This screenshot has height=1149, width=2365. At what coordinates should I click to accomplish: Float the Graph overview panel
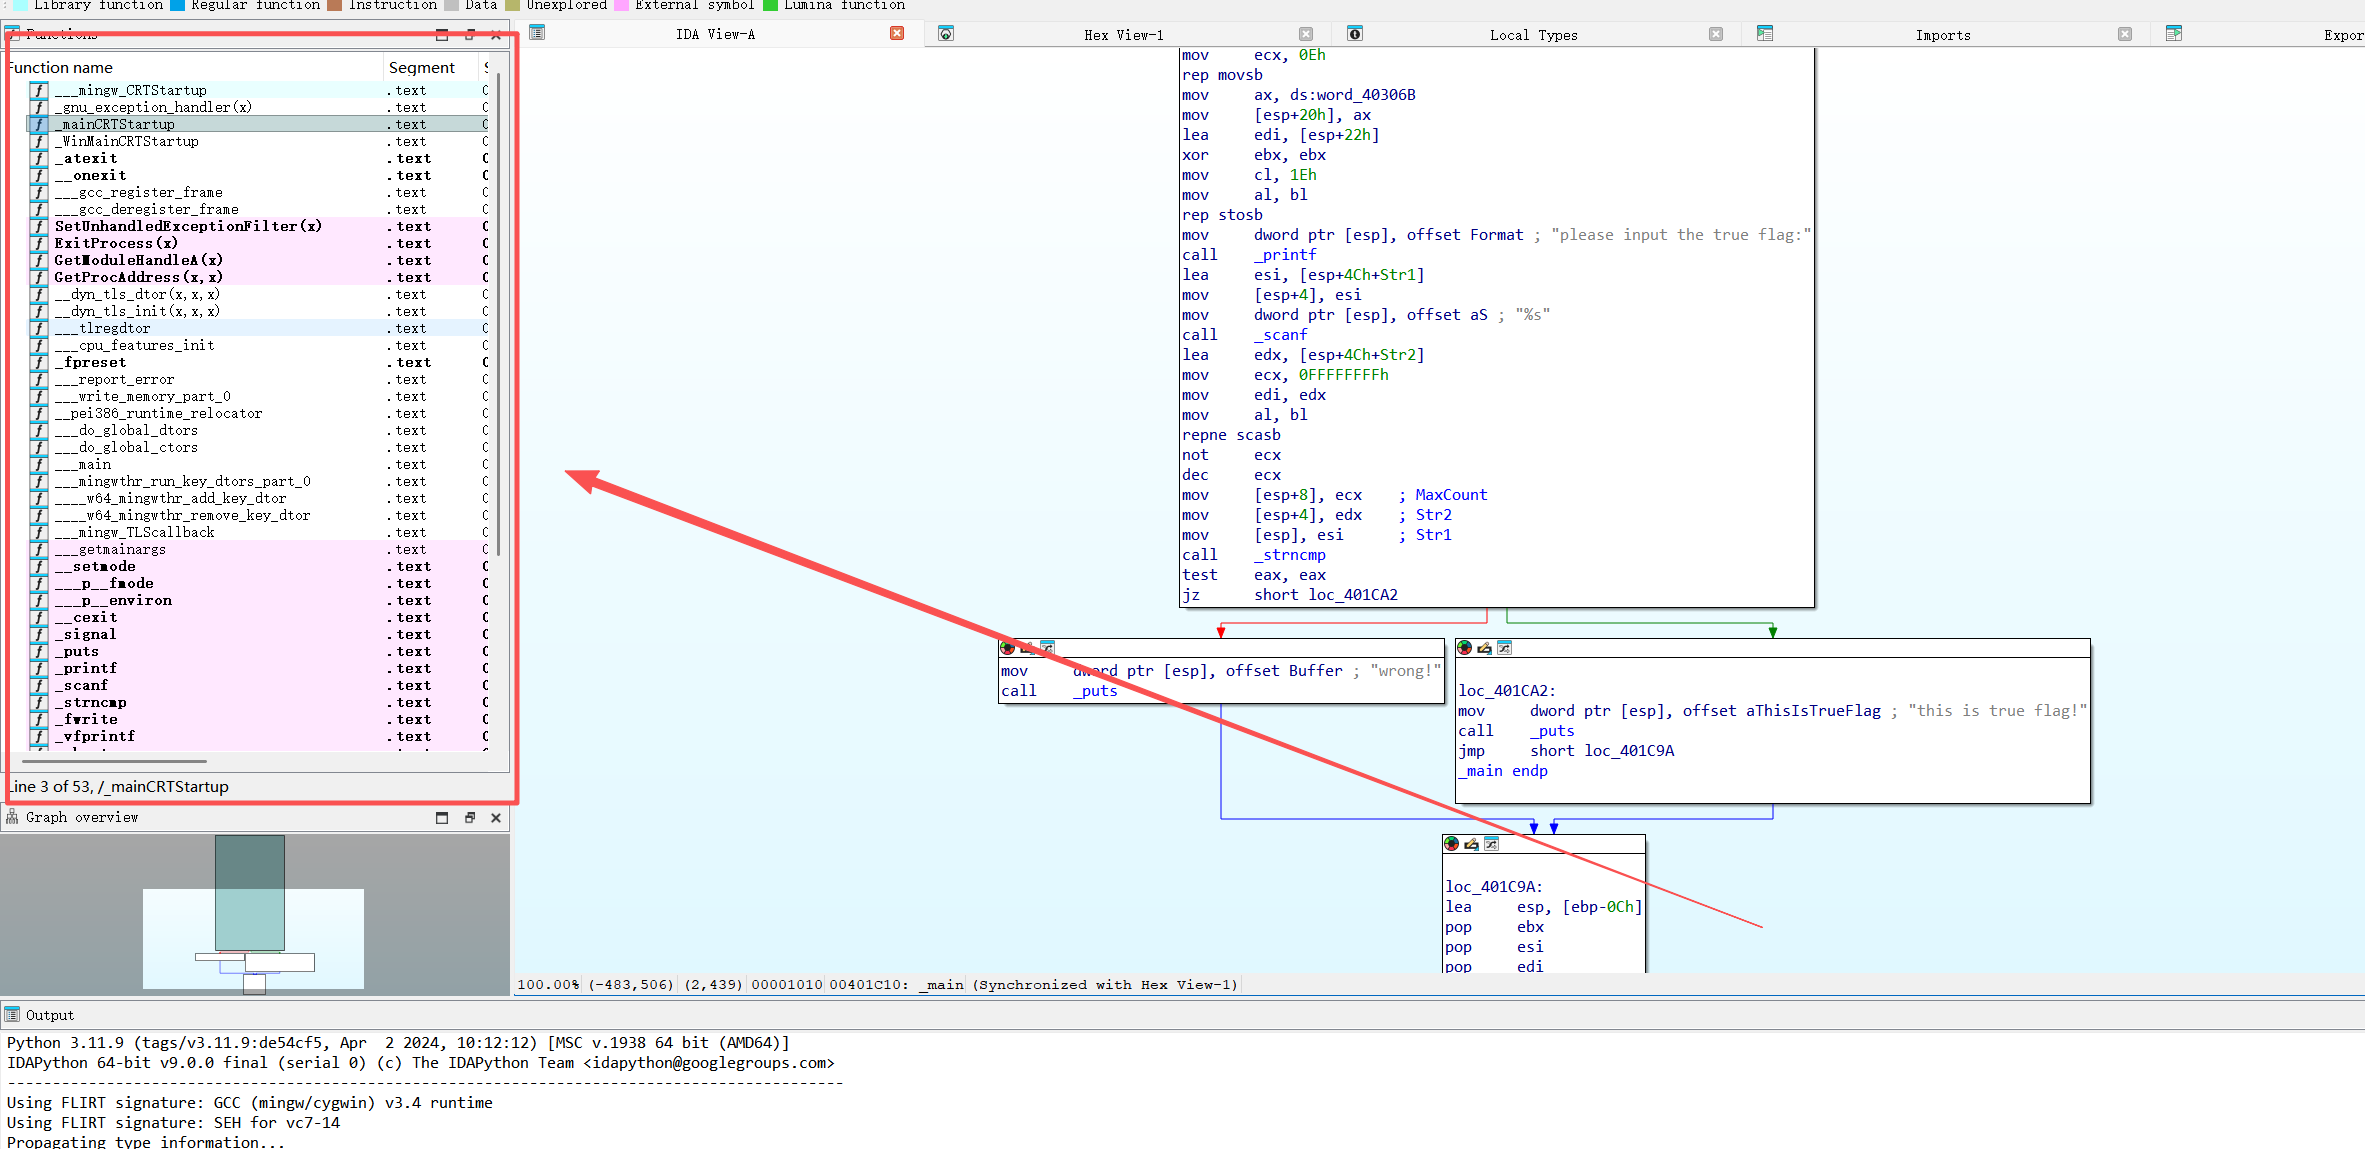click(469, 818)
